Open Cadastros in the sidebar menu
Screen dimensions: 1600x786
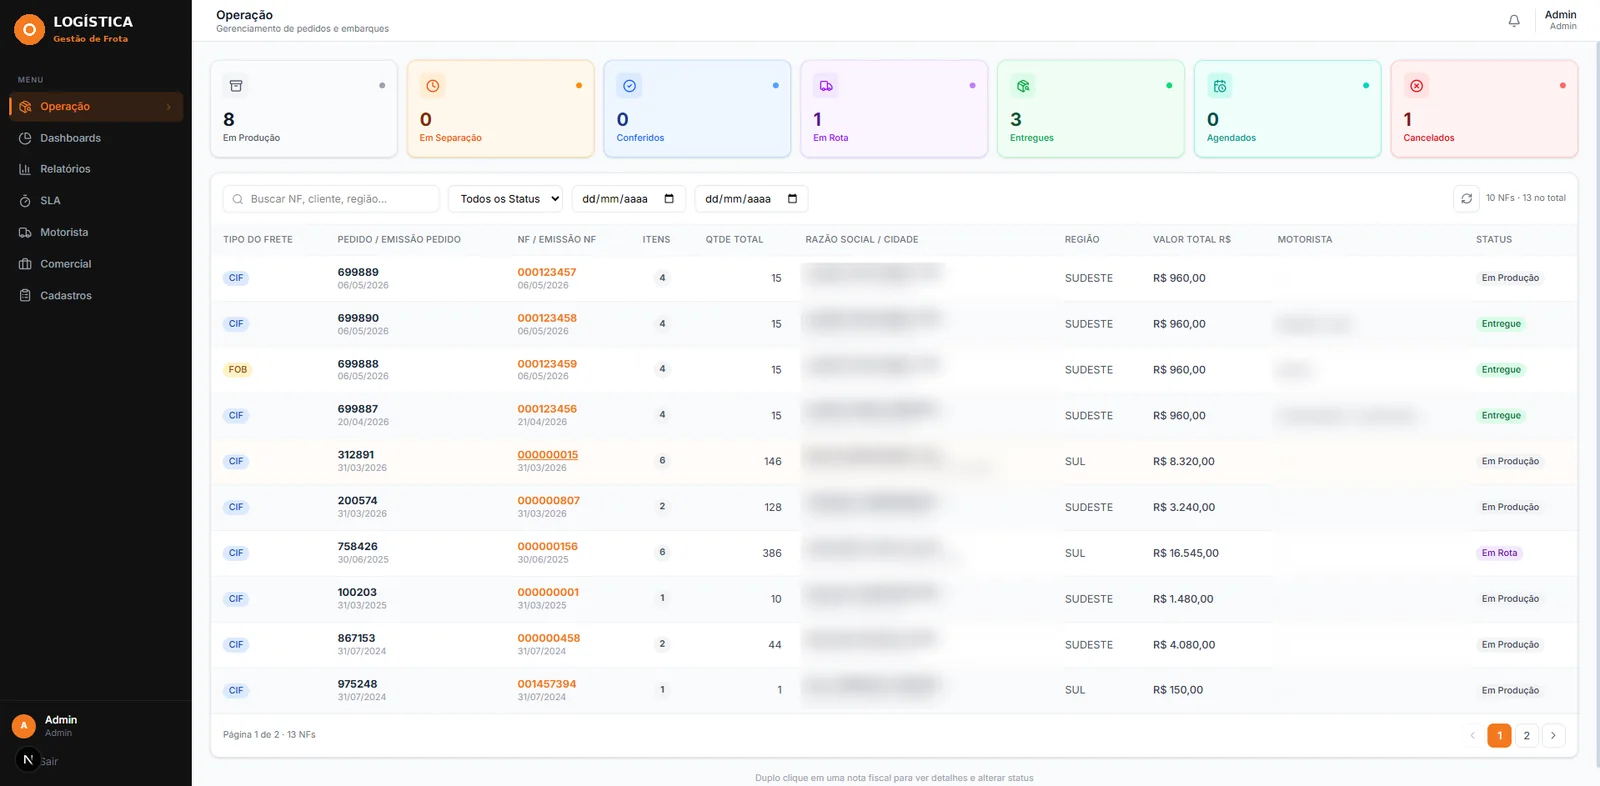coord(96,296)
